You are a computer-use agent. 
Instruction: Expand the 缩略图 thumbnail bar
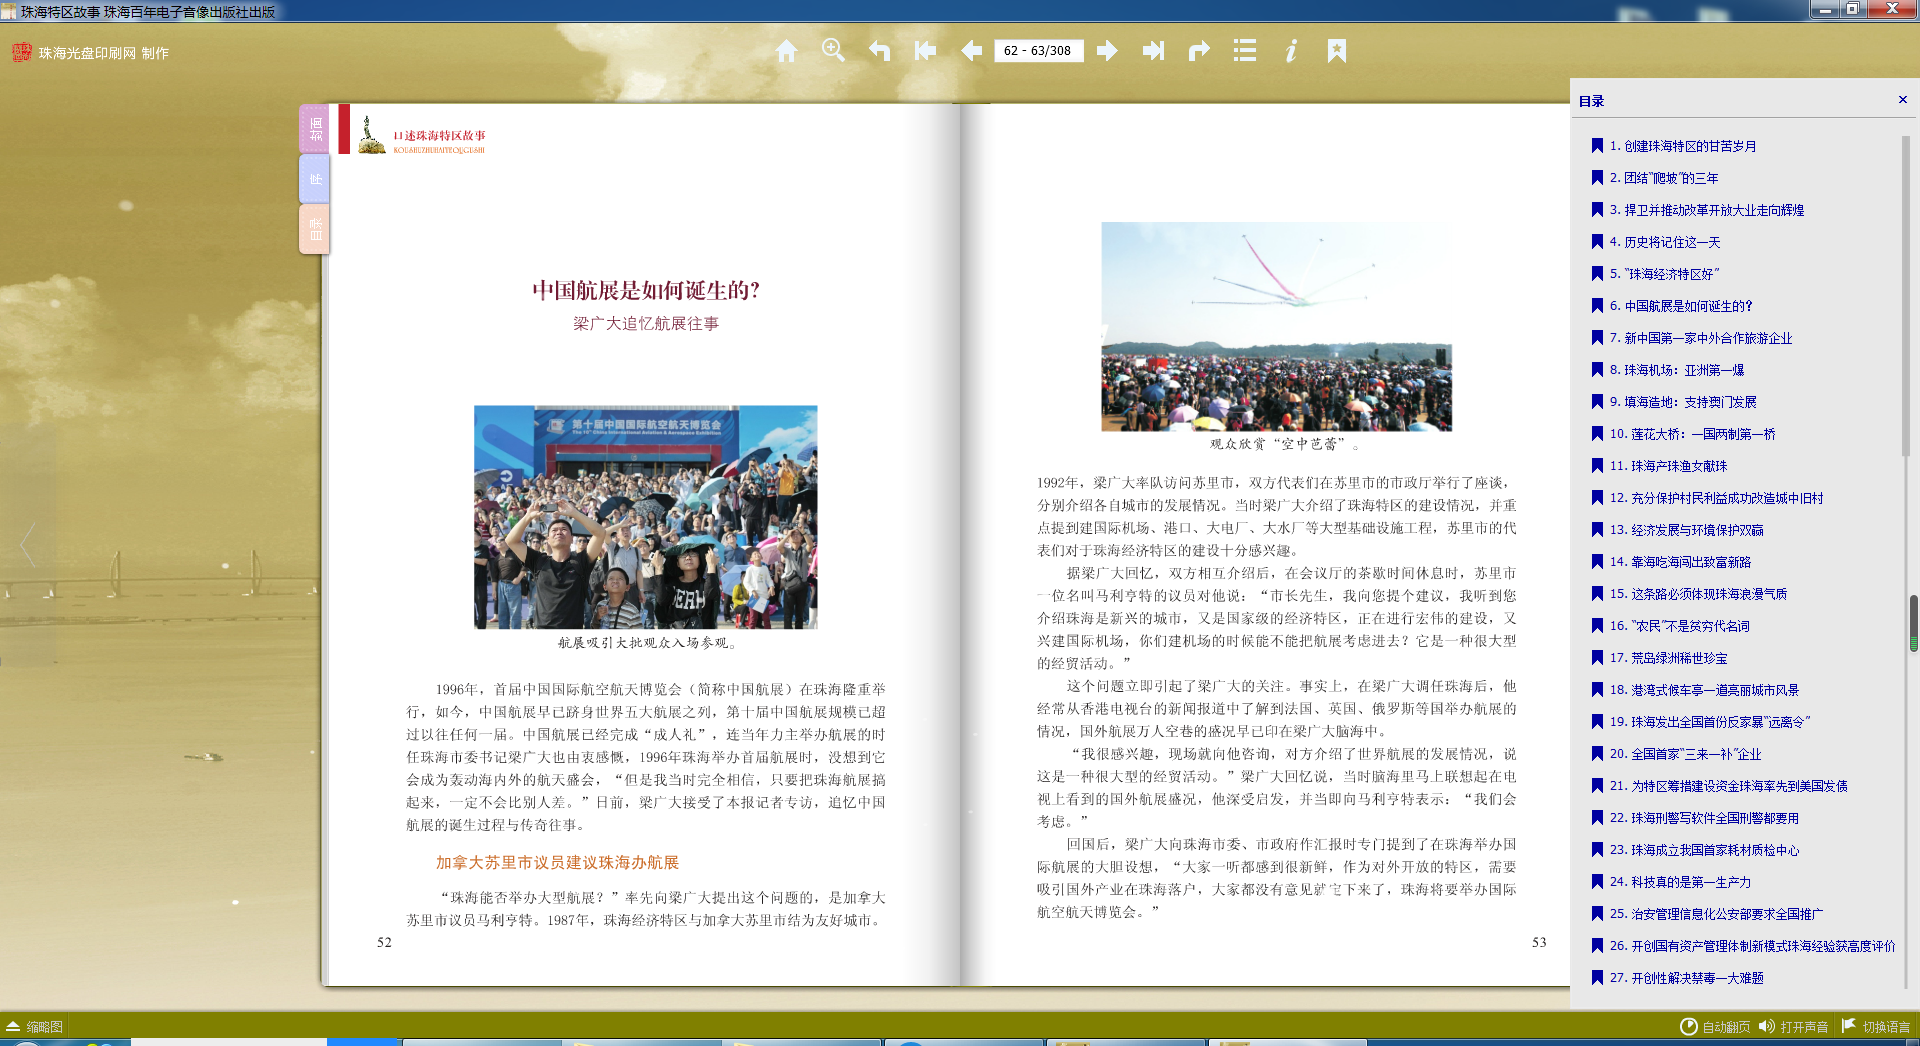pos(35,1027)
